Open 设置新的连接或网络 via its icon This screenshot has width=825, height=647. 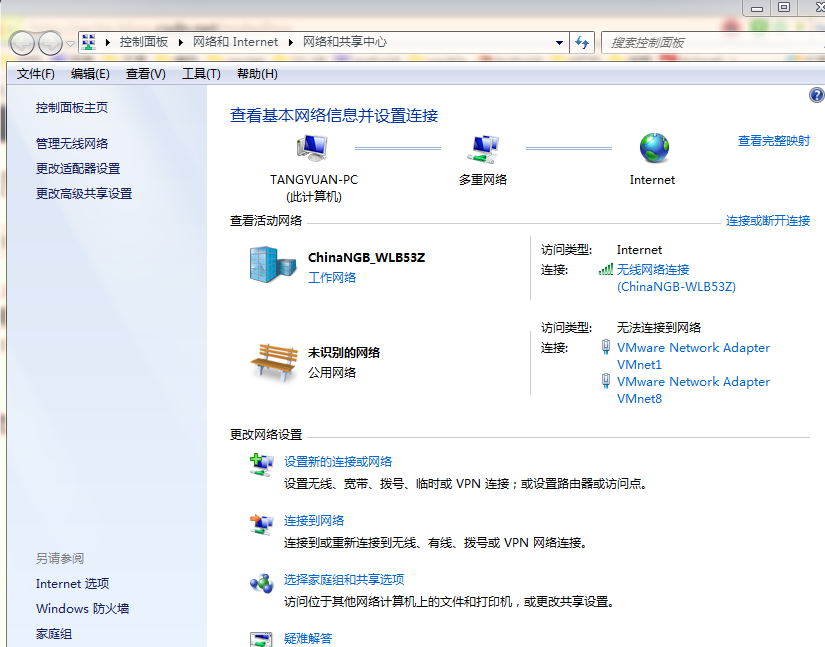point(262,465)
